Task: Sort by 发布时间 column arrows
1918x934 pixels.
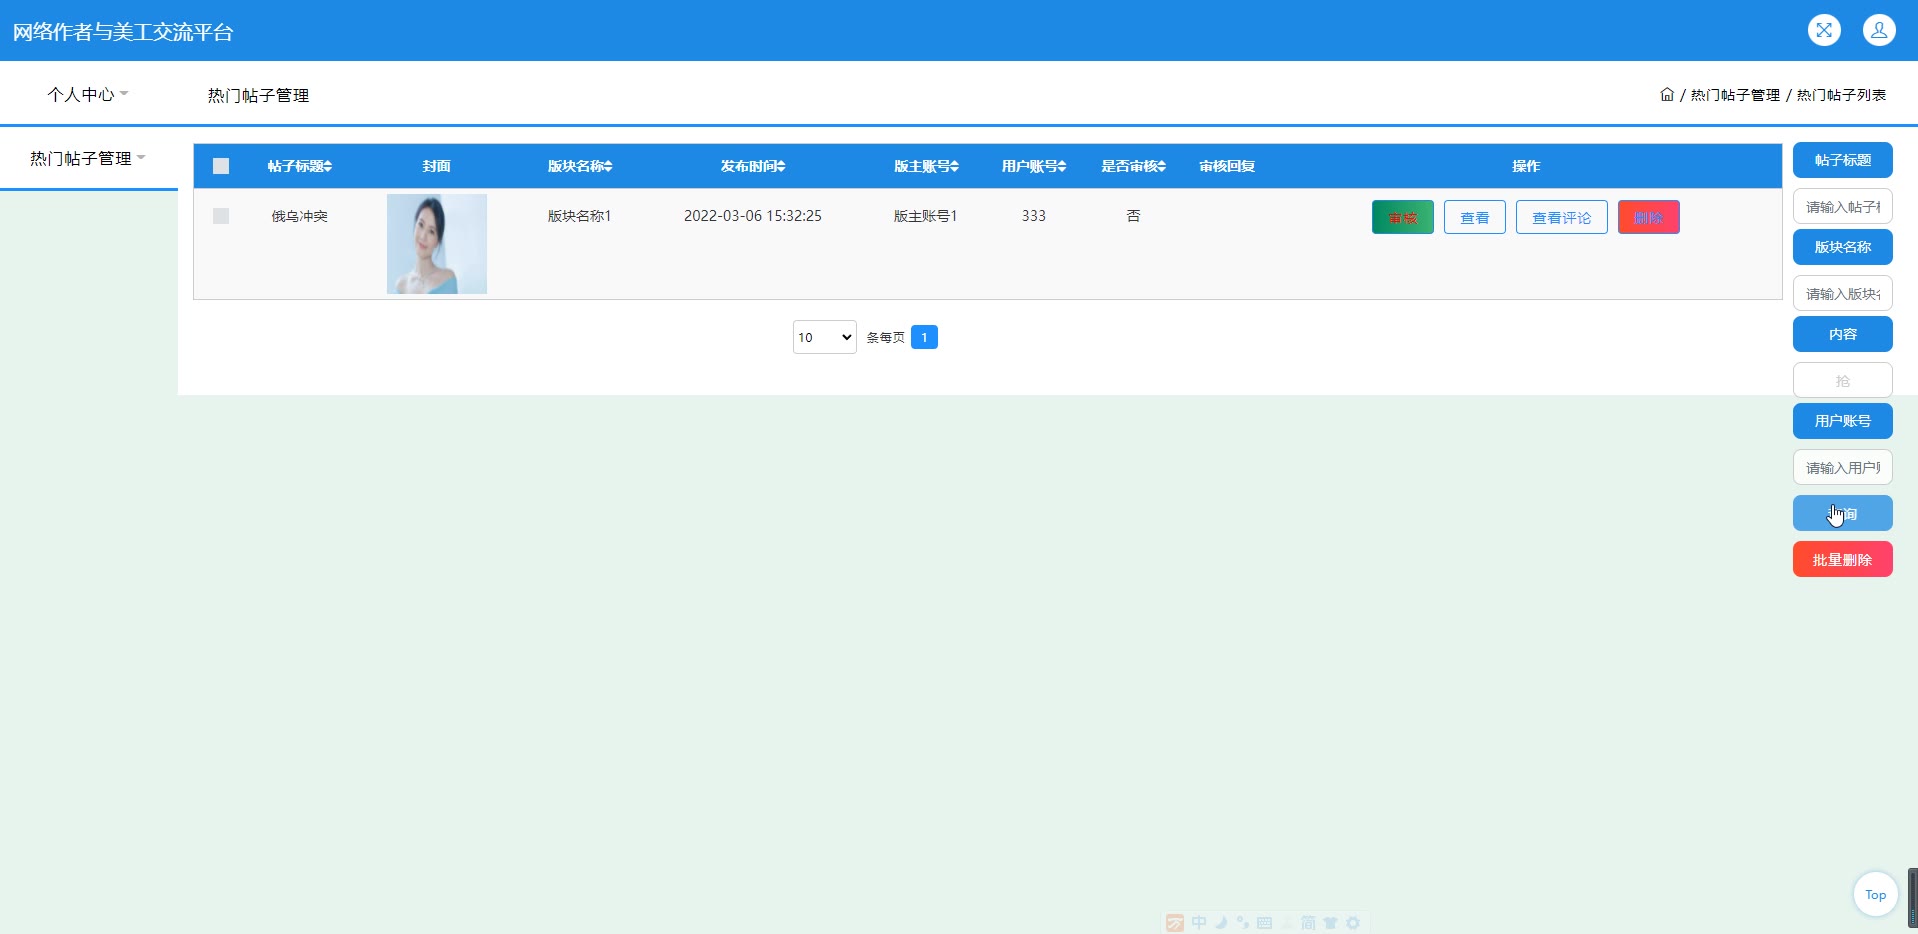Action: click(781, 166)
